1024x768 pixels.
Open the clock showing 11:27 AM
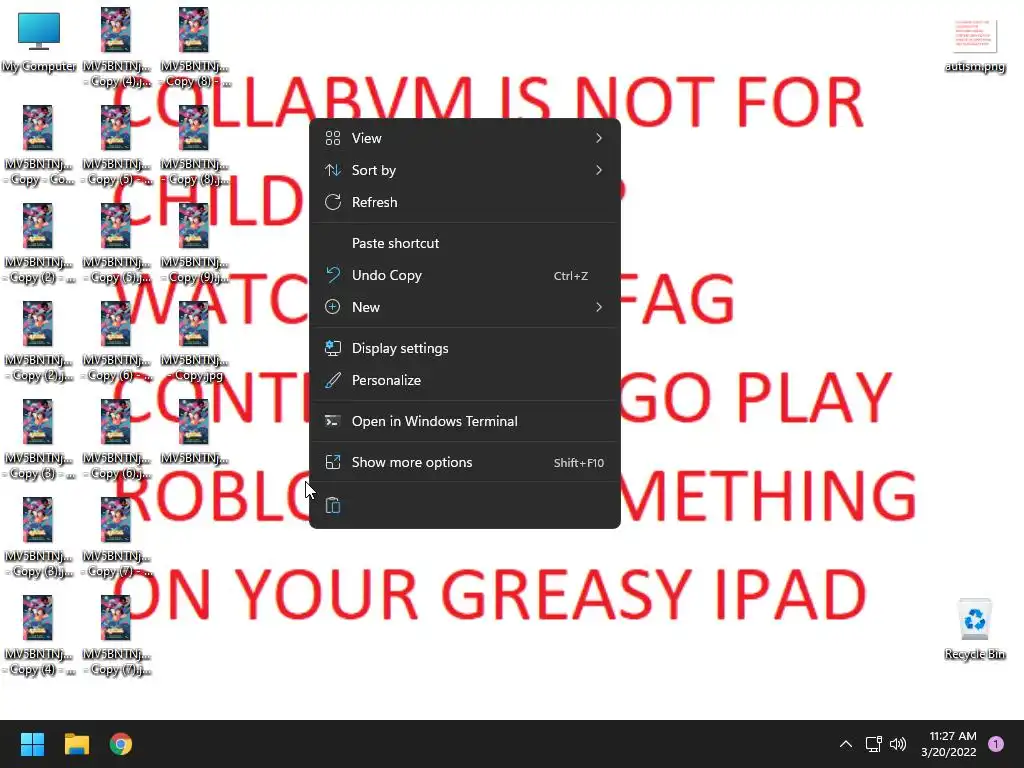(949, 744)
